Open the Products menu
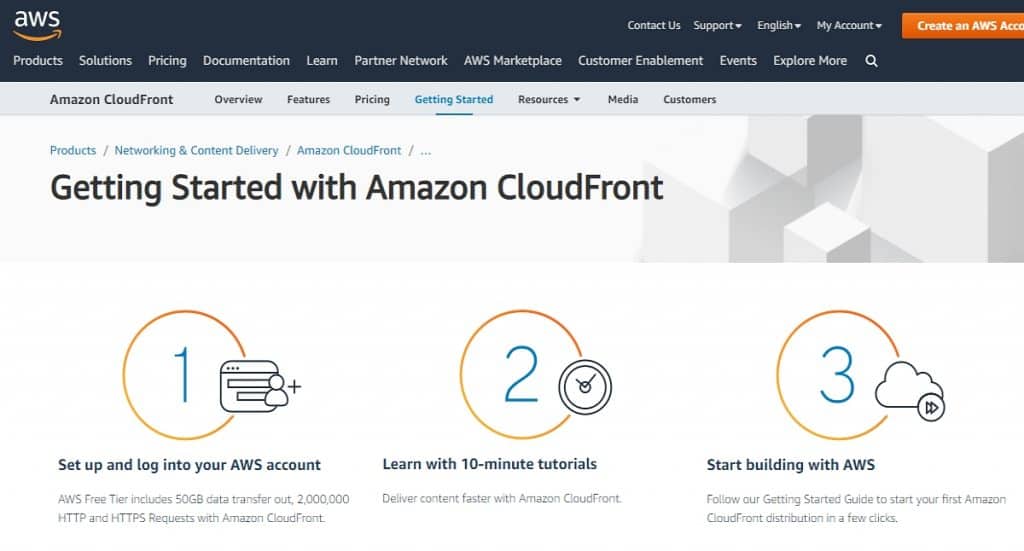 tap(38, 61)
